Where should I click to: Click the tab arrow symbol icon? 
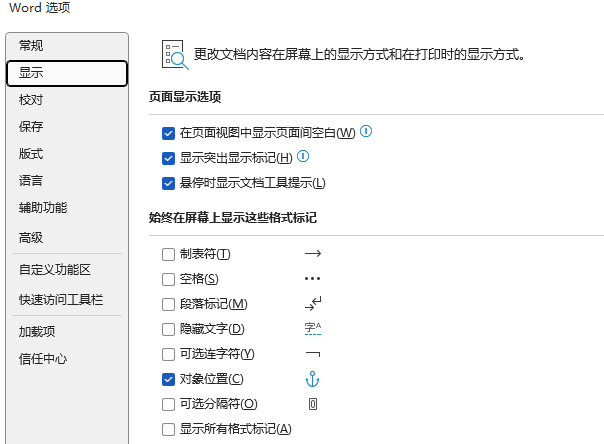pos(312,254)
